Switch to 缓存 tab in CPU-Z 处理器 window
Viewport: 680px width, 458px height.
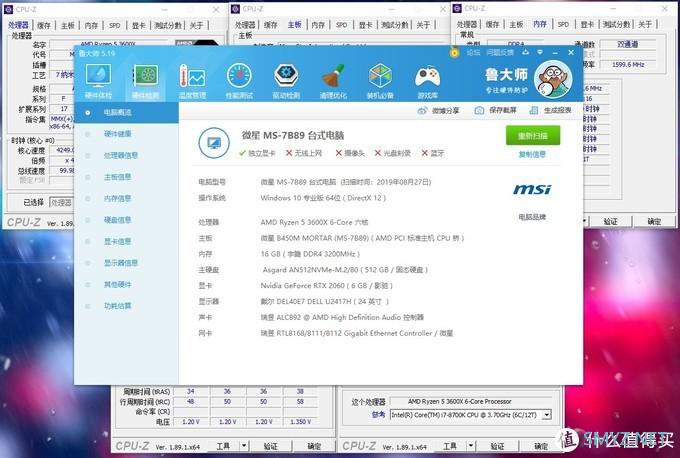[44, 26]
